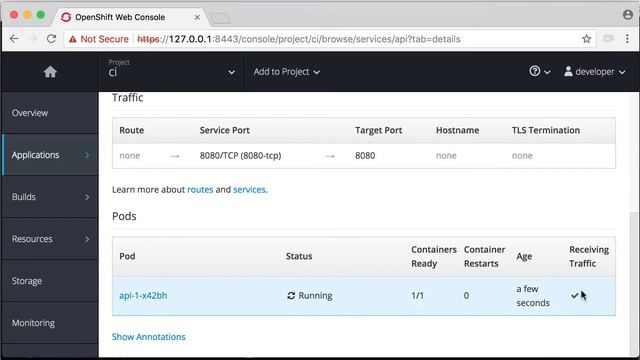Open the developer user menu
This screenshot has width=640, height=360.
tap(594, 72)
